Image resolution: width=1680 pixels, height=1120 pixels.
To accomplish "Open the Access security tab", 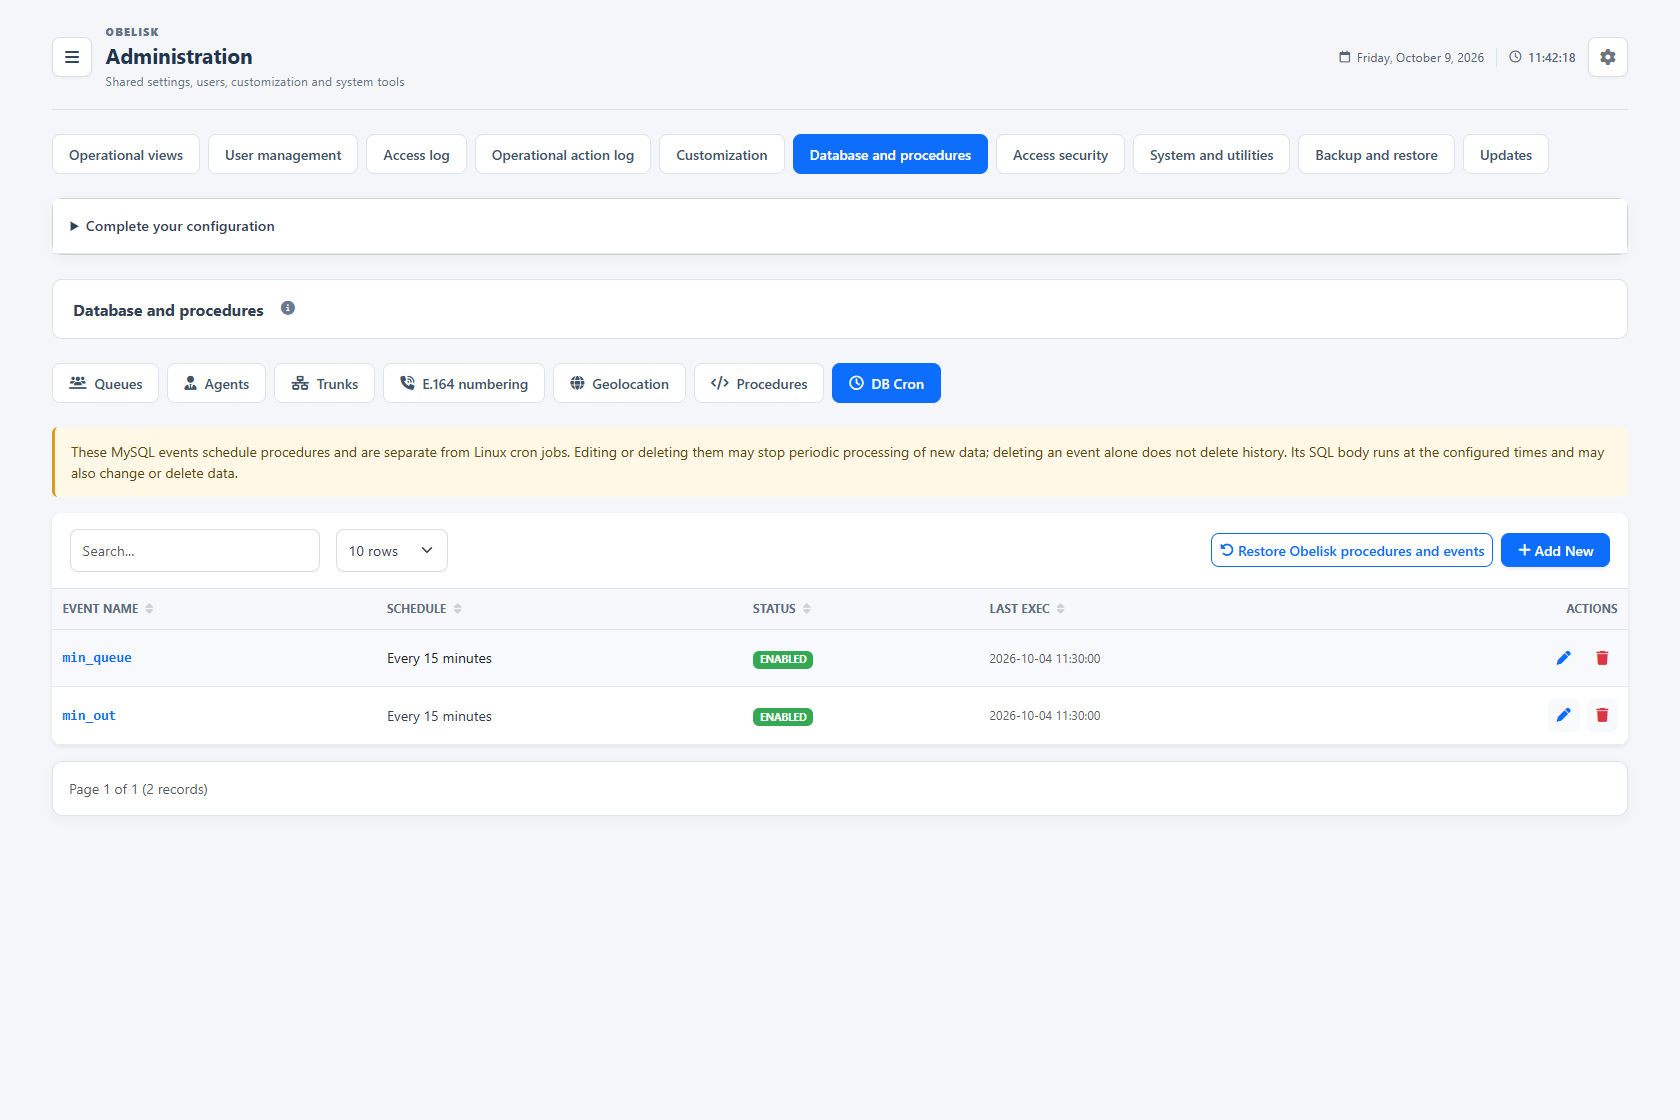I will click(1060, 154).
